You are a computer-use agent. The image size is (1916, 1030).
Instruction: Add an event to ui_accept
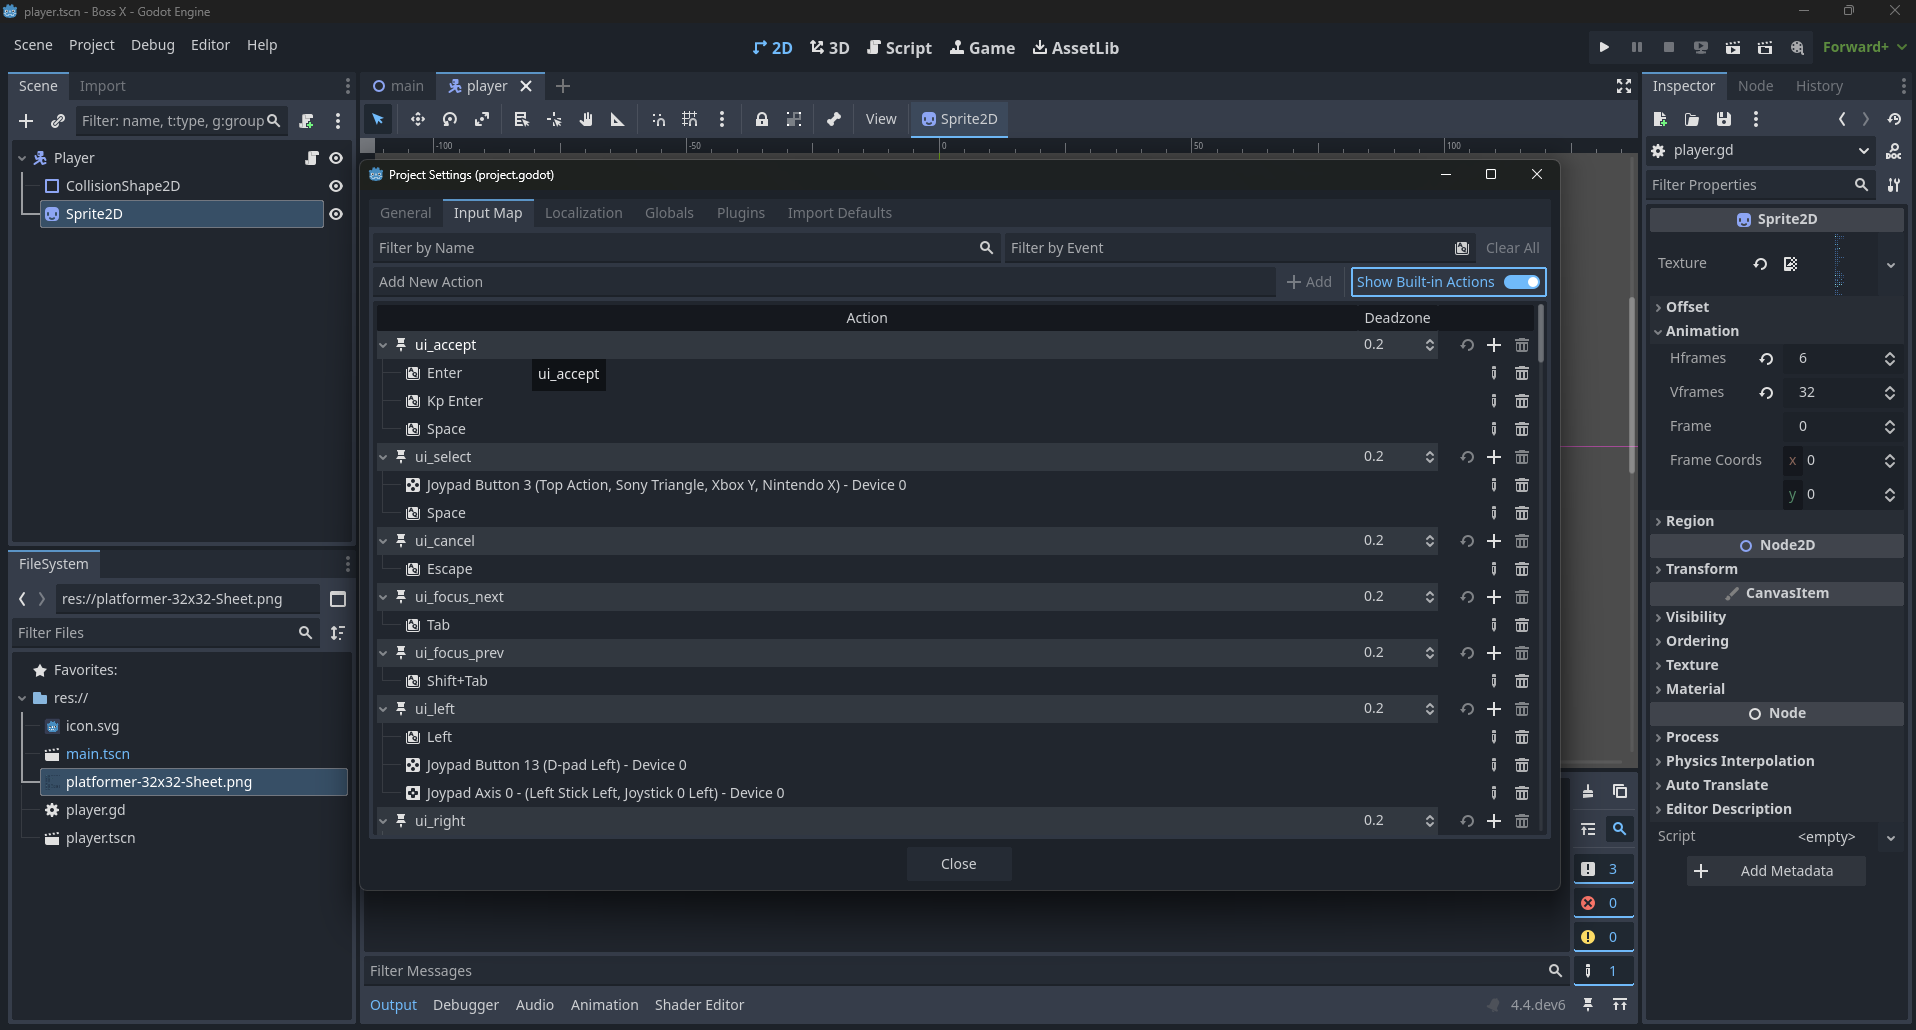(1493, 345)
